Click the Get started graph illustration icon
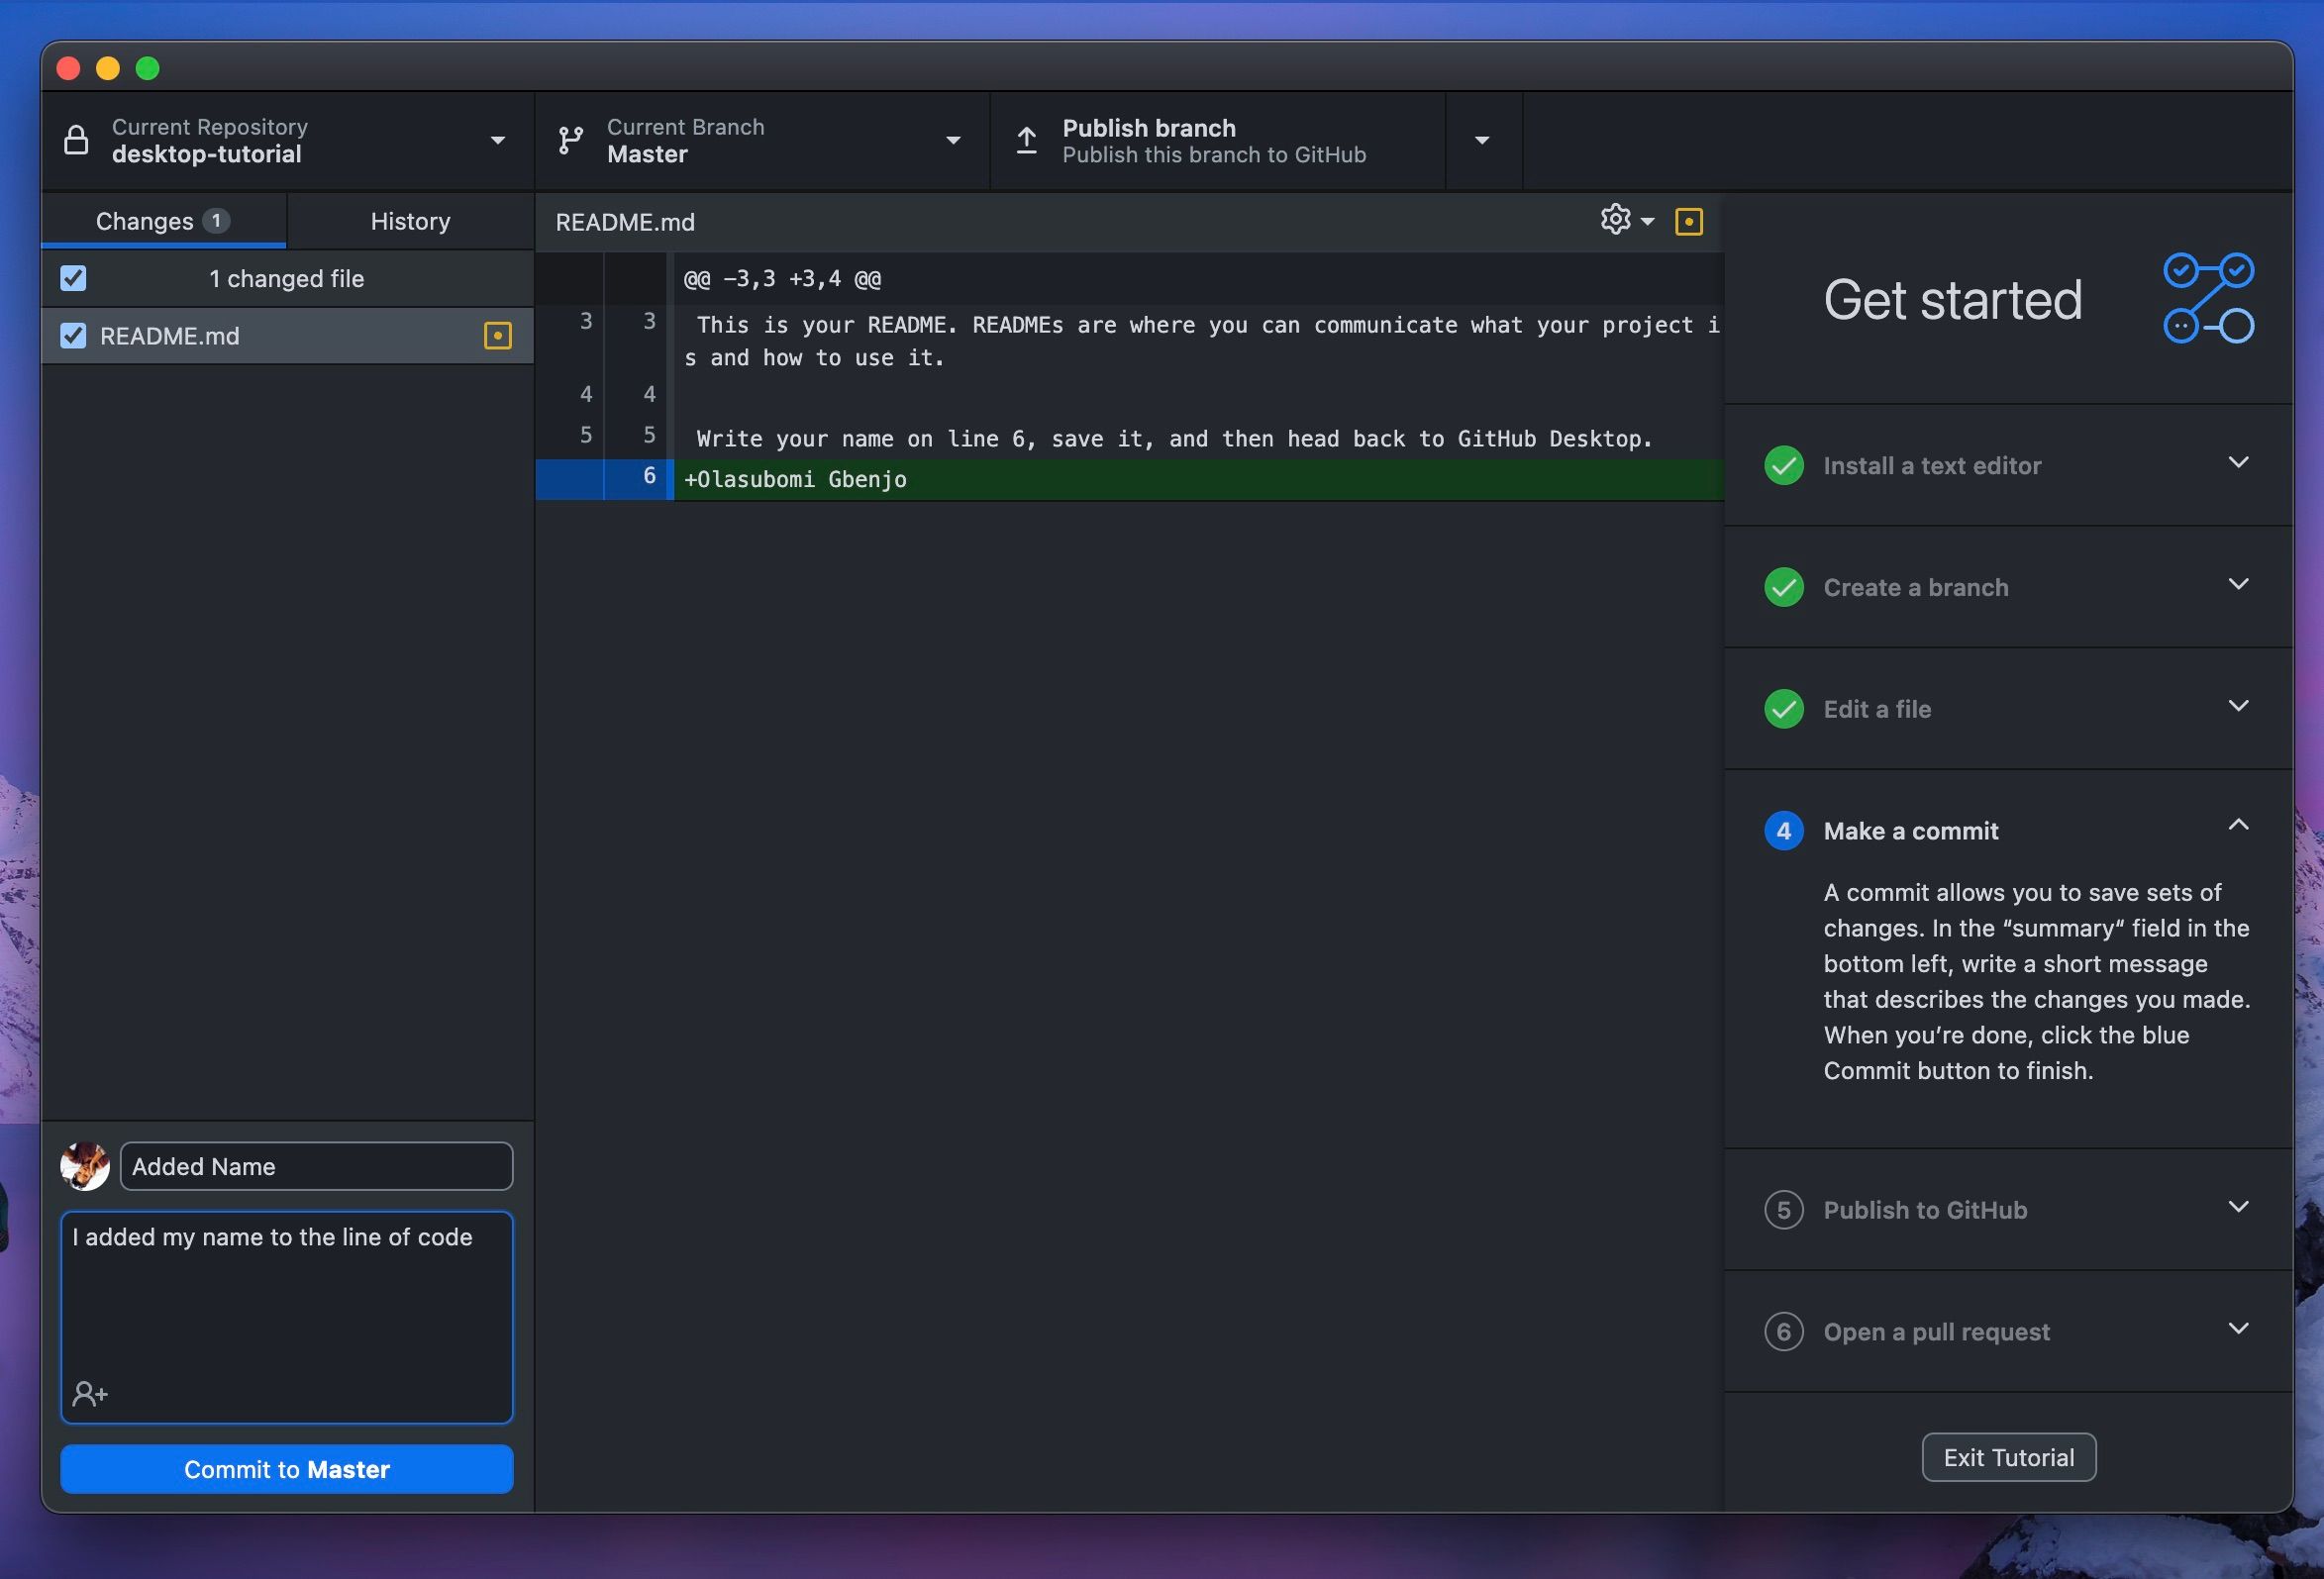This screenshot has width=2324, height=1579. [x=2208, y=296]
